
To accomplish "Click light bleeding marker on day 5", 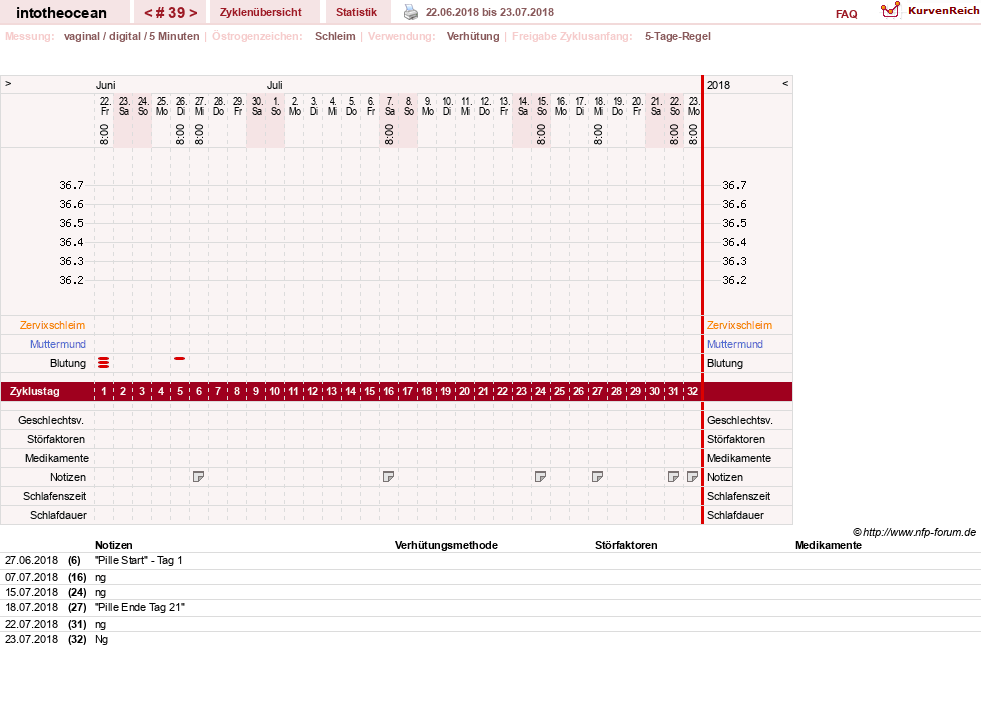I will click(x=180, y=359).
